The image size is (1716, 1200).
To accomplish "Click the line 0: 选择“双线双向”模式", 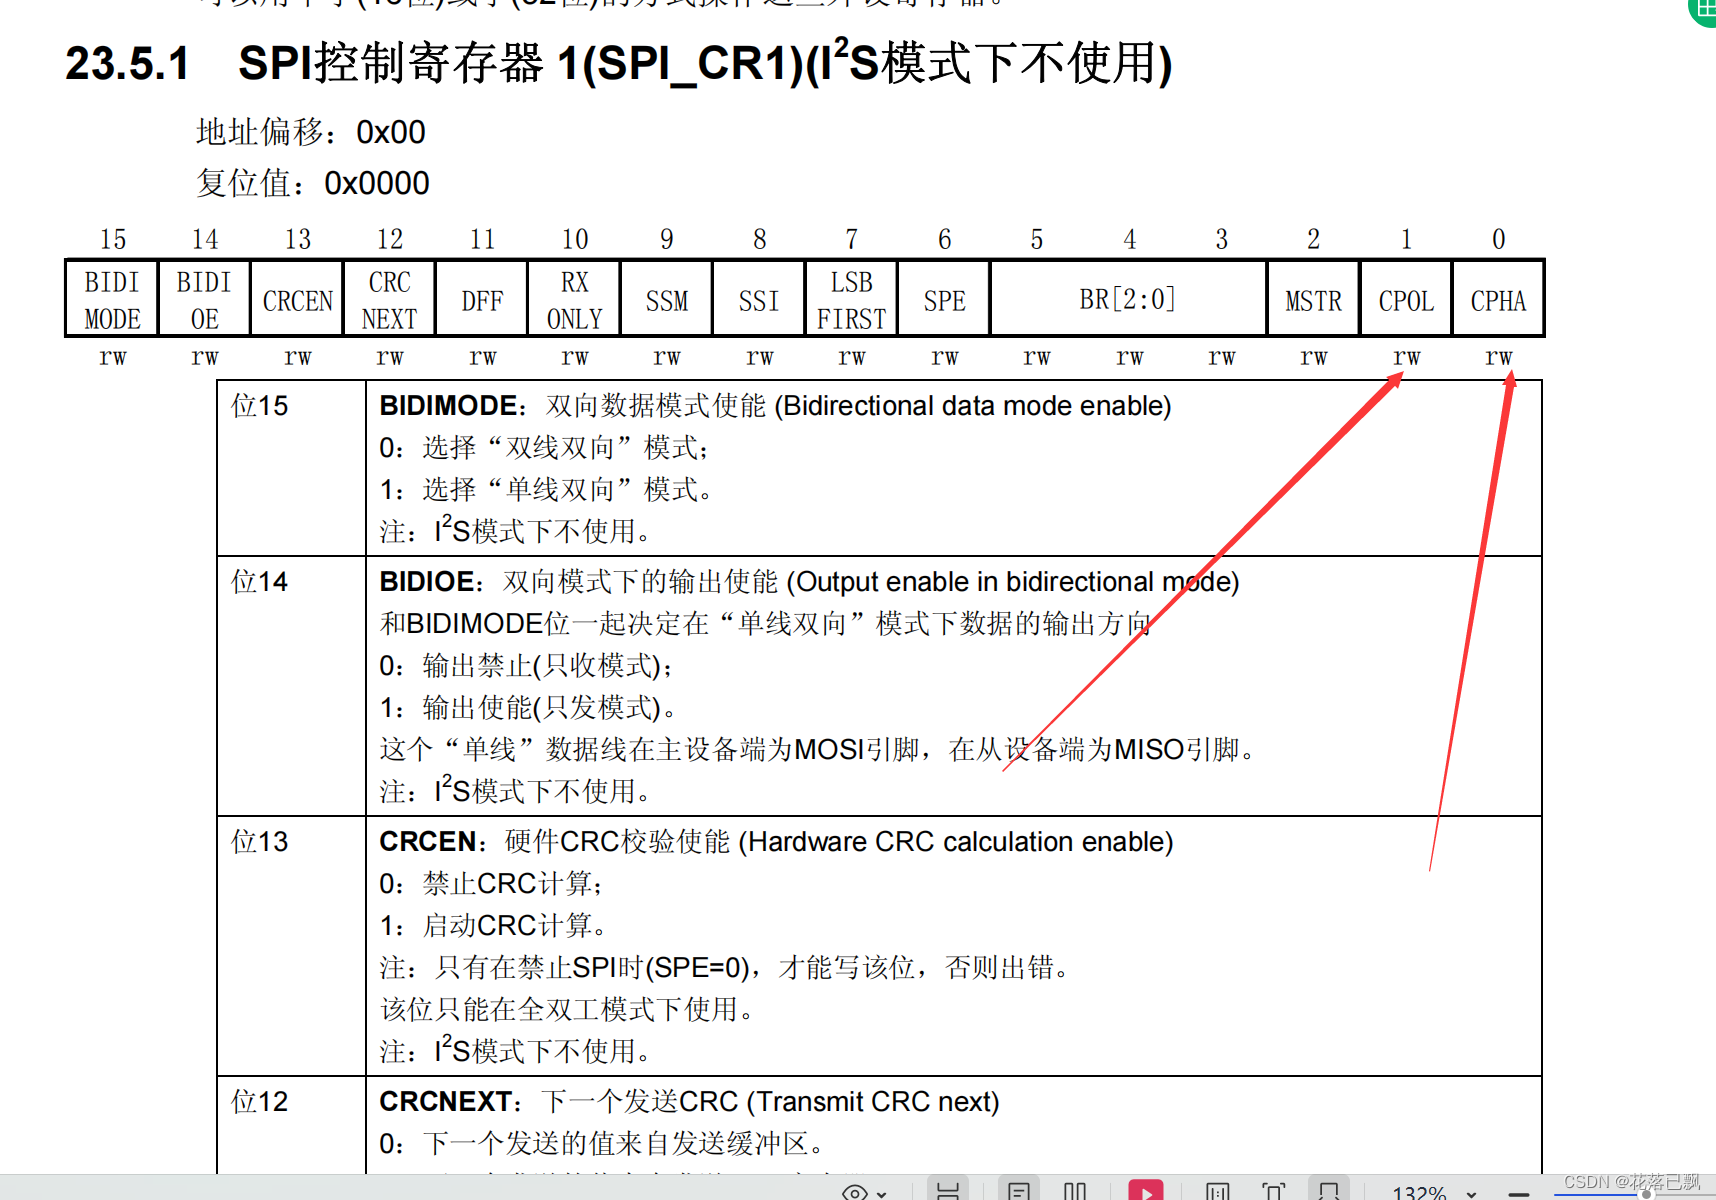I will (544, 447).
